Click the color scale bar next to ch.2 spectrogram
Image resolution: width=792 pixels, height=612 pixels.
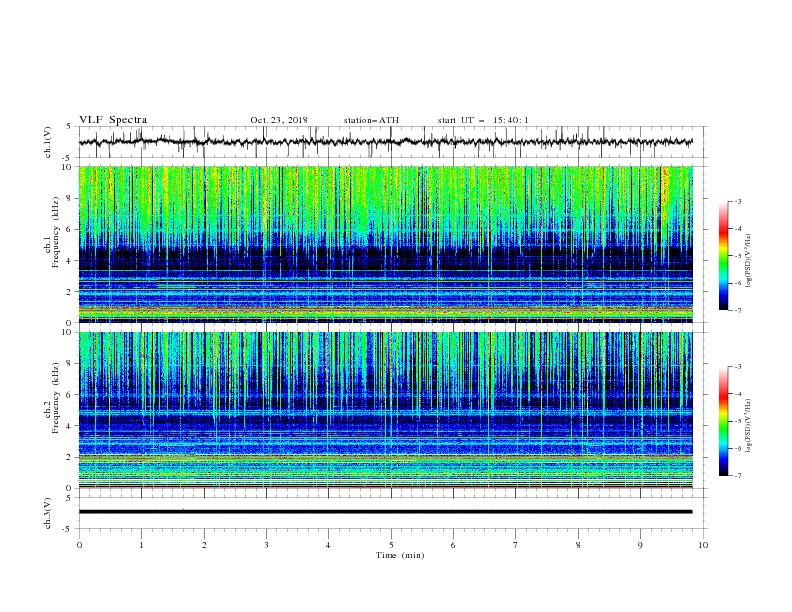click(723, 421)
